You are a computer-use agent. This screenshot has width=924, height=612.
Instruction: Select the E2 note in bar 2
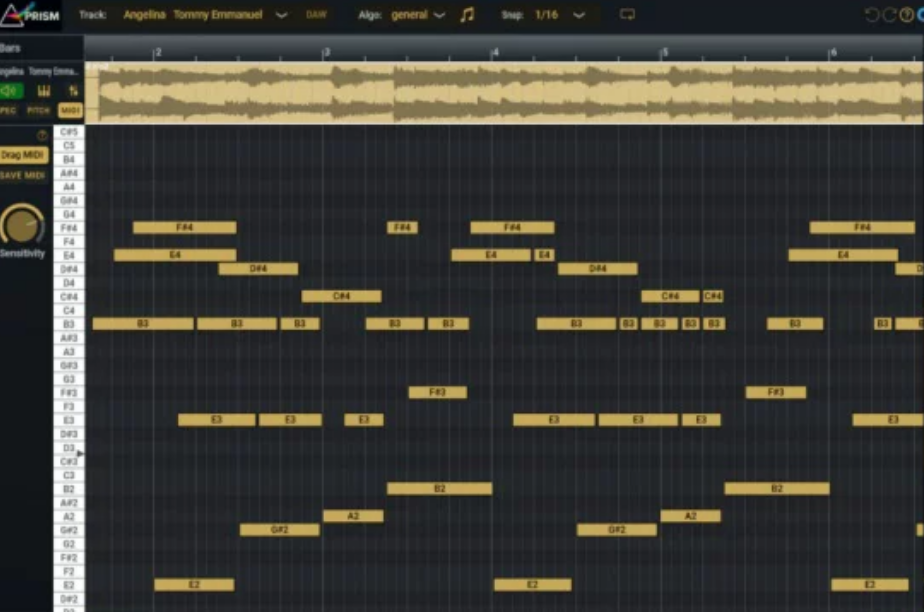(x=194, y=584)
